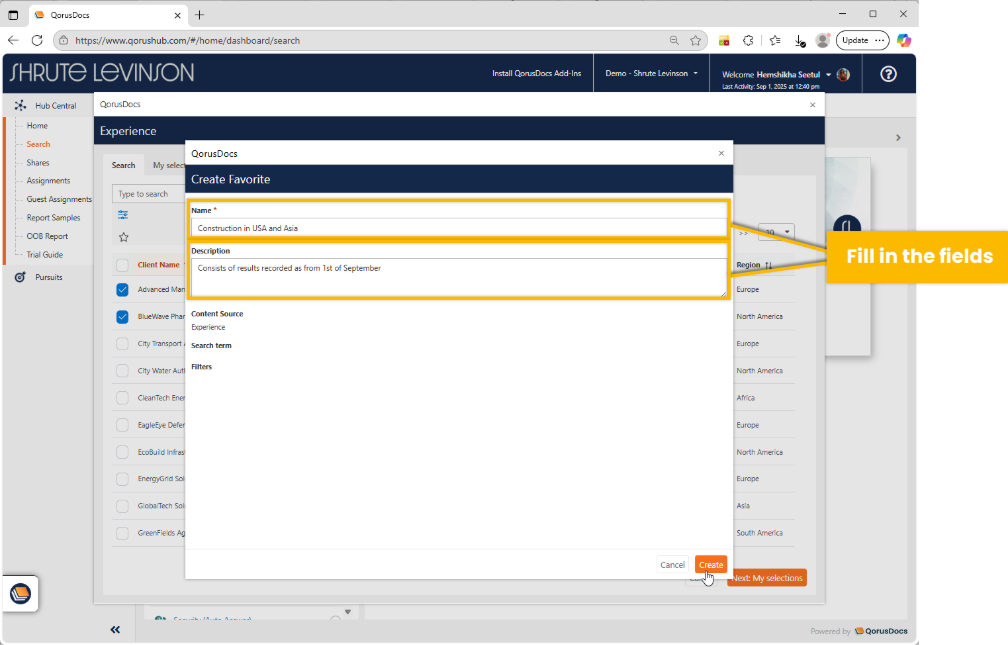1008x645 pixels.
Task: Click Cancel in Create Favorite dialog
Action: (x=672, y=565)
